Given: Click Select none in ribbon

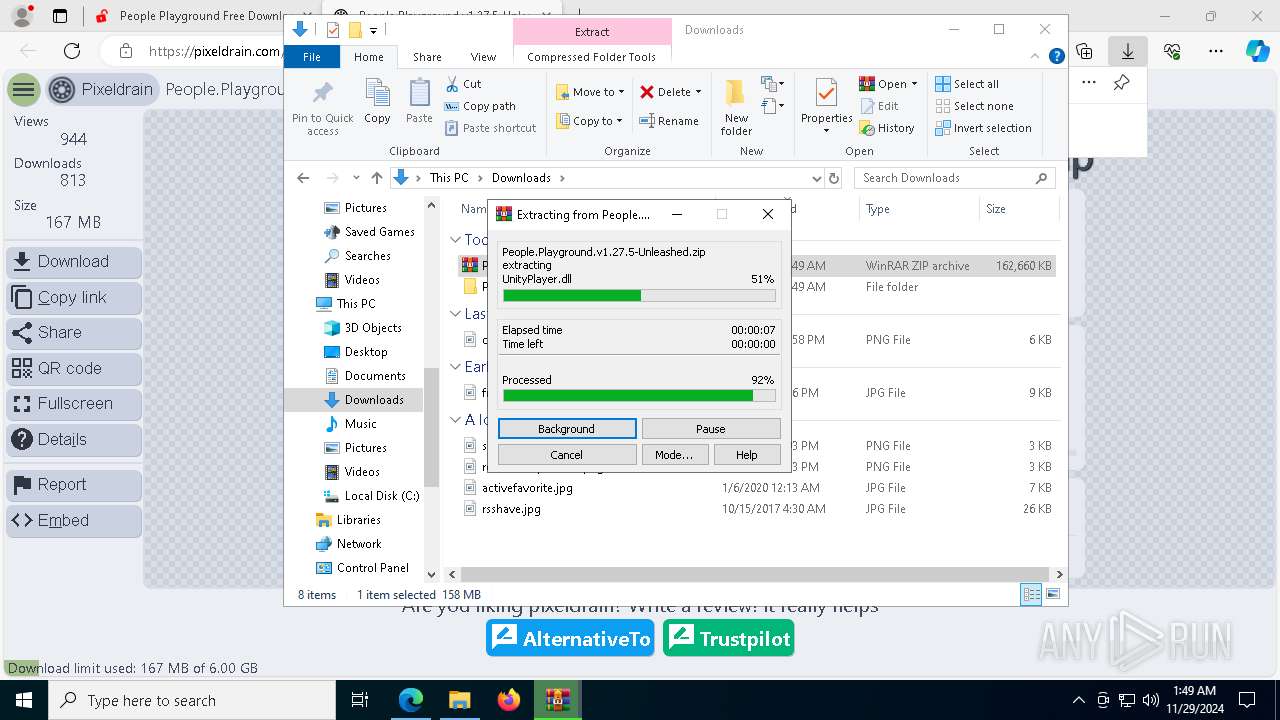Looking at the screenshot, I should click(974, 106).
